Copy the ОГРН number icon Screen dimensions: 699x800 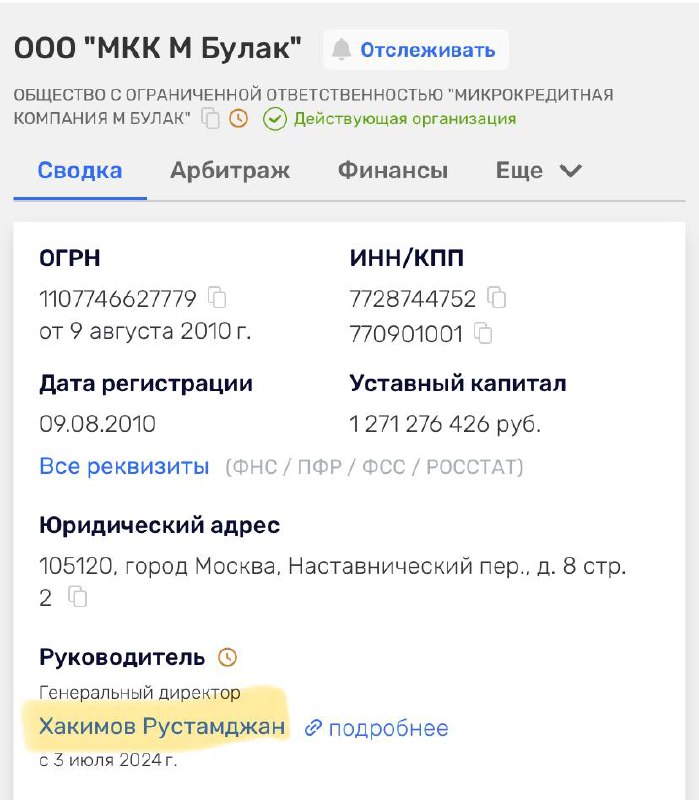[217, 297]
